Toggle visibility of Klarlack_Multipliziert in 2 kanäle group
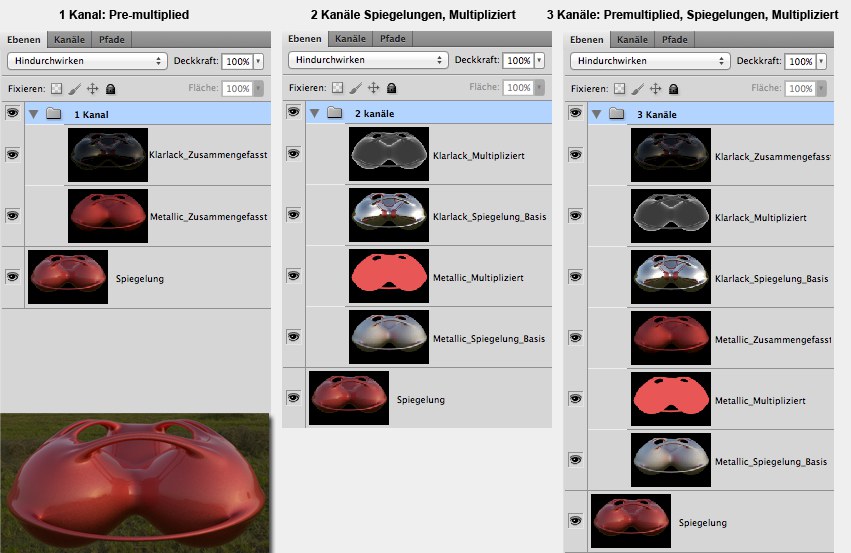 (294, 155)
